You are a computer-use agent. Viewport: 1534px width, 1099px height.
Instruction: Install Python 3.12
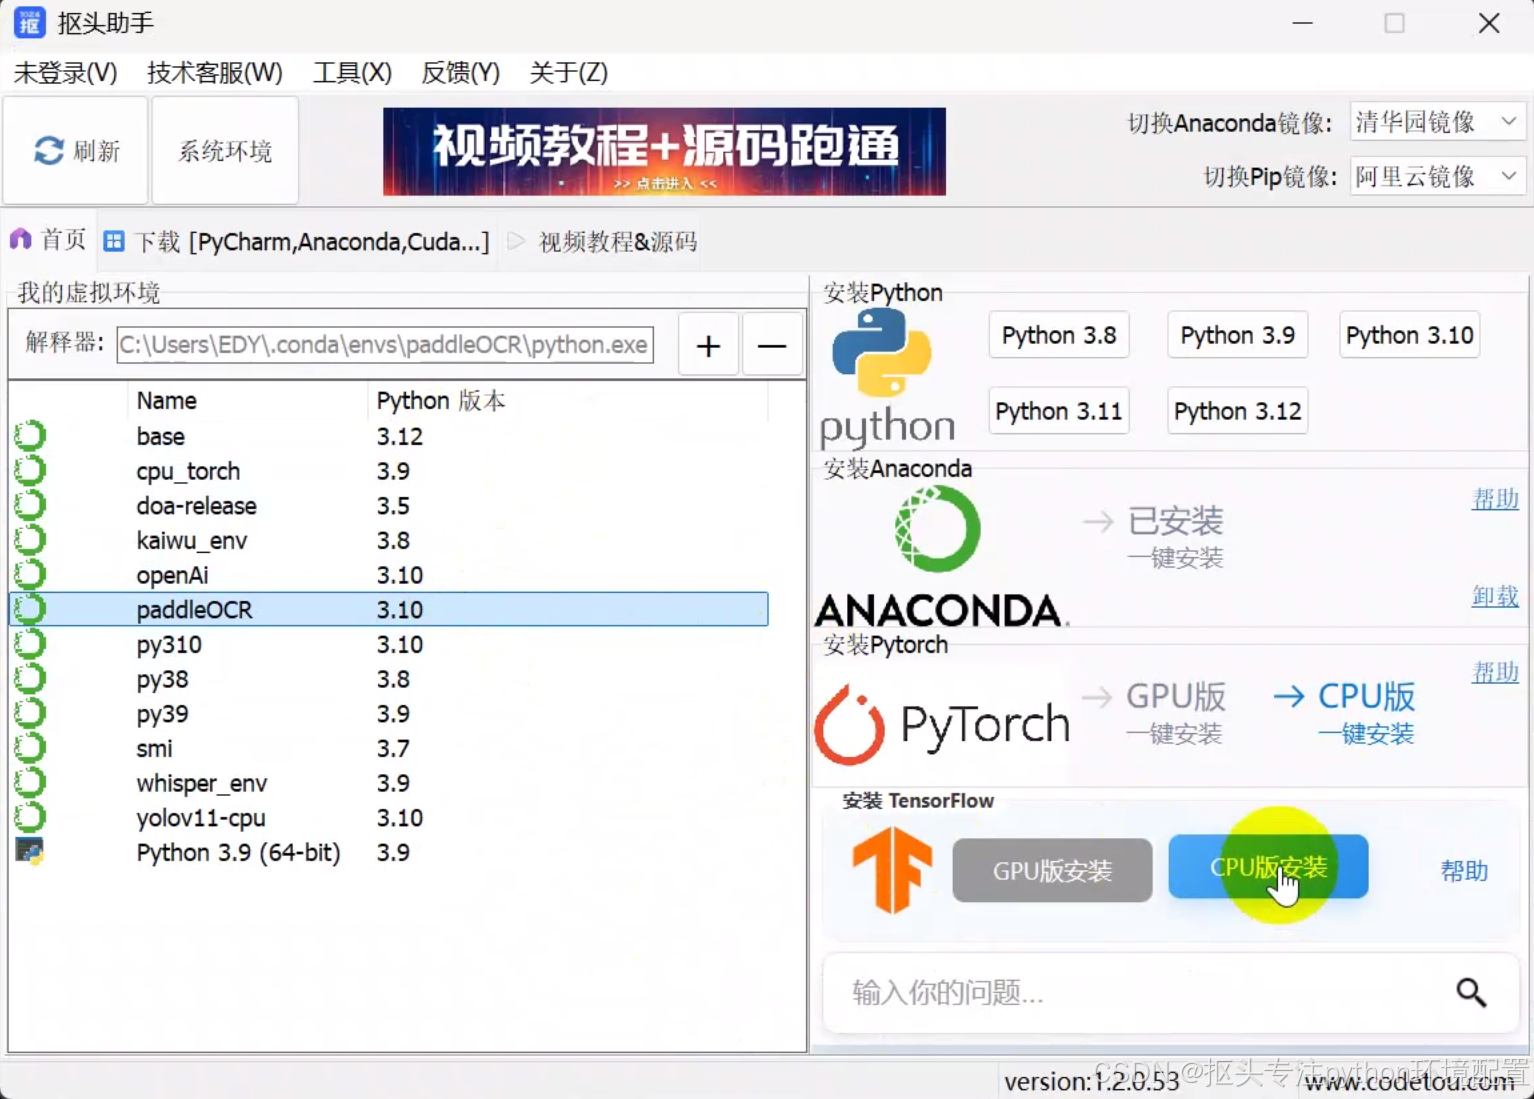tap(1237, 411)
